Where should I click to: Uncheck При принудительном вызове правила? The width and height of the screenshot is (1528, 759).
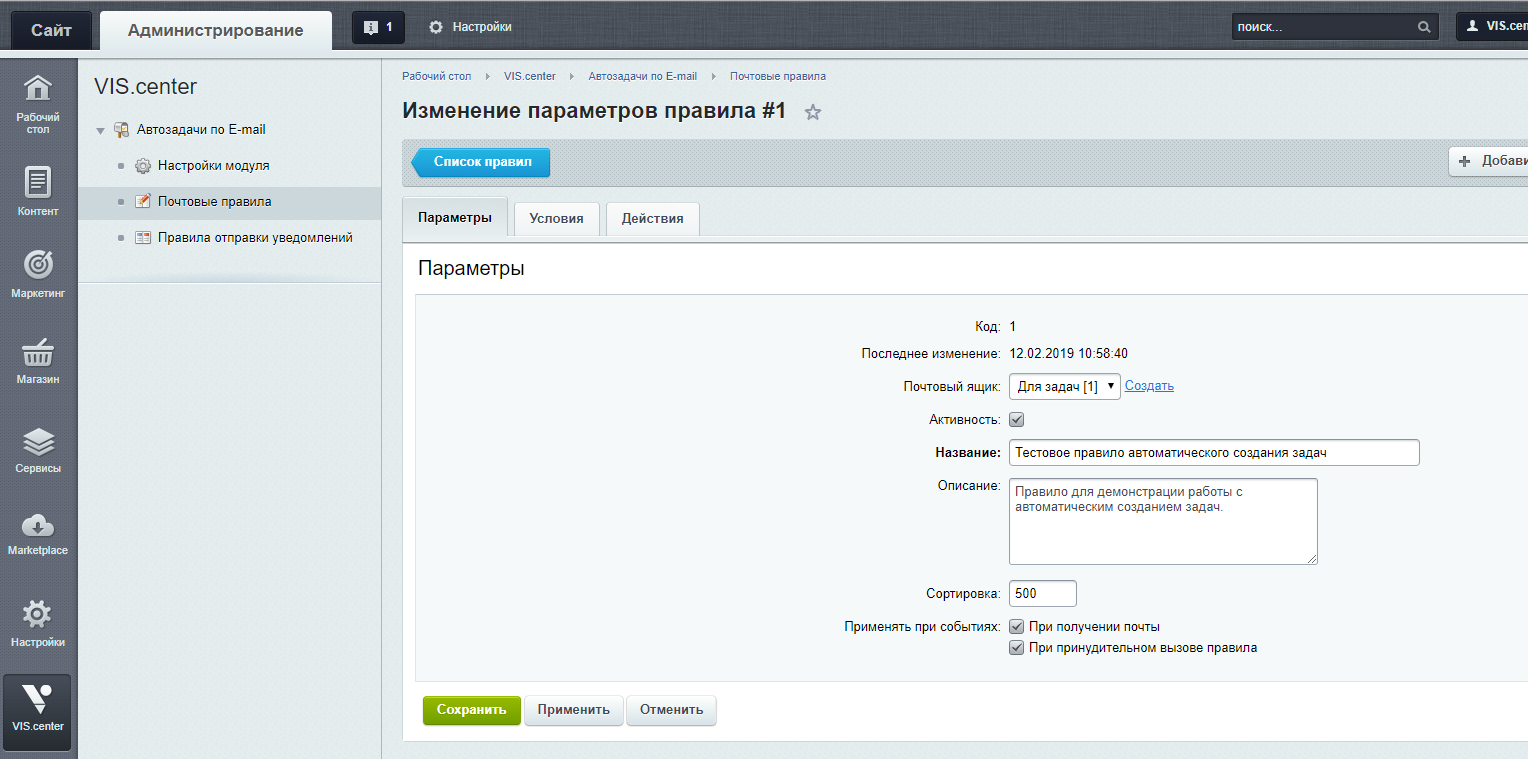(x=1016, y=647)
